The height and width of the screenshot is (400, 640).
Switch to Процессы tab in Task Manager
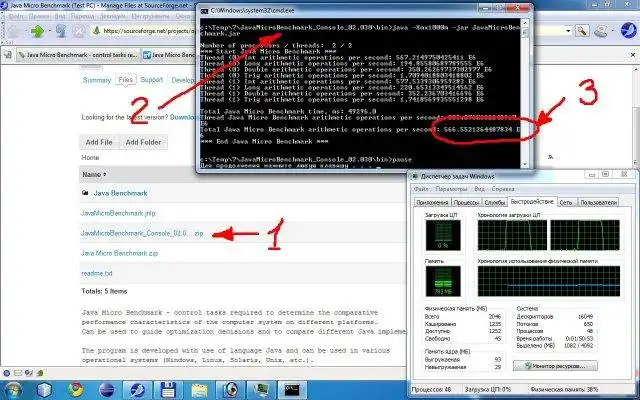(x=467, y=202)
